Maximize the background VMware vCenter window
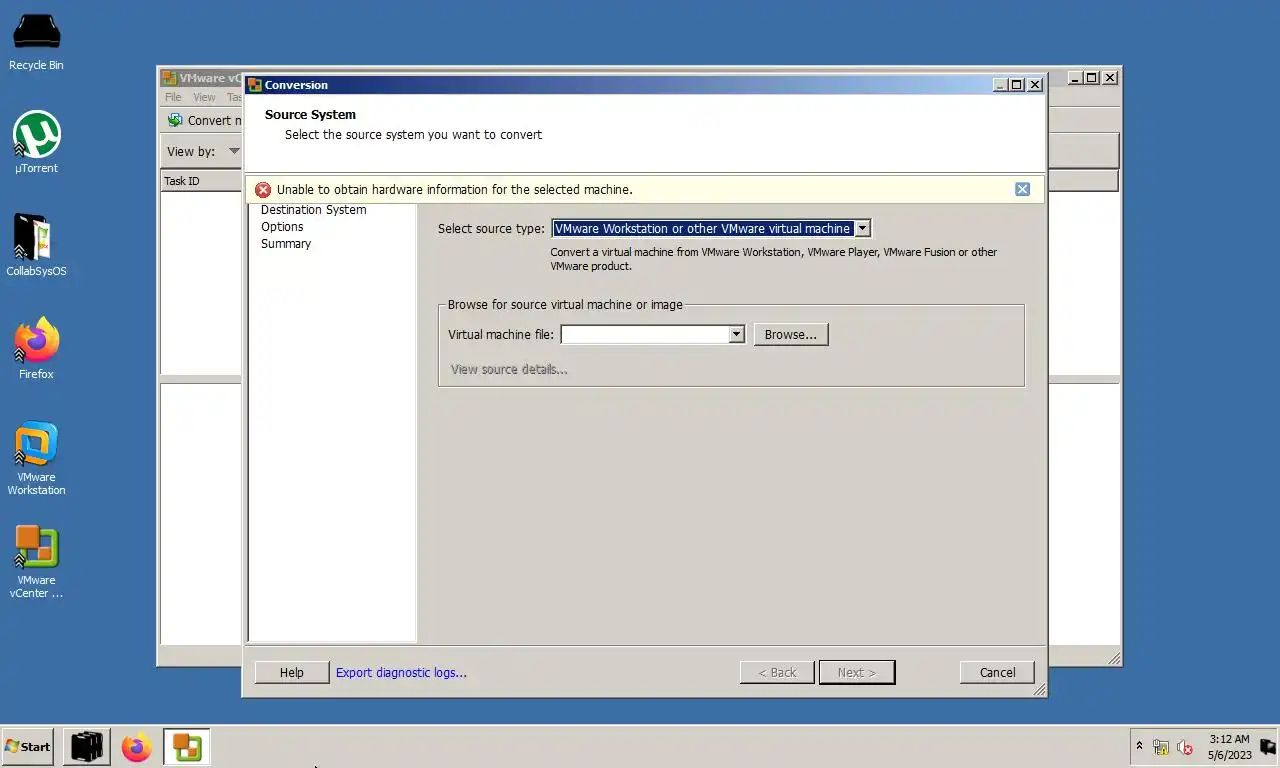 click(1091, 78)
